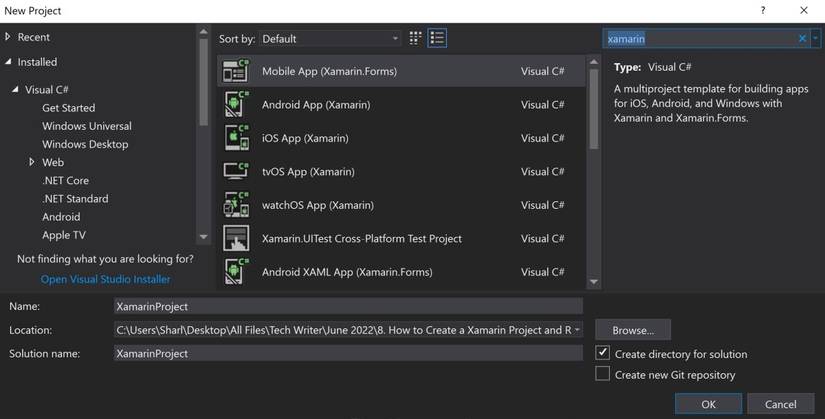Click the Browse... button
The width and height of the screenshot is (825, 419).
pos(633,330)
